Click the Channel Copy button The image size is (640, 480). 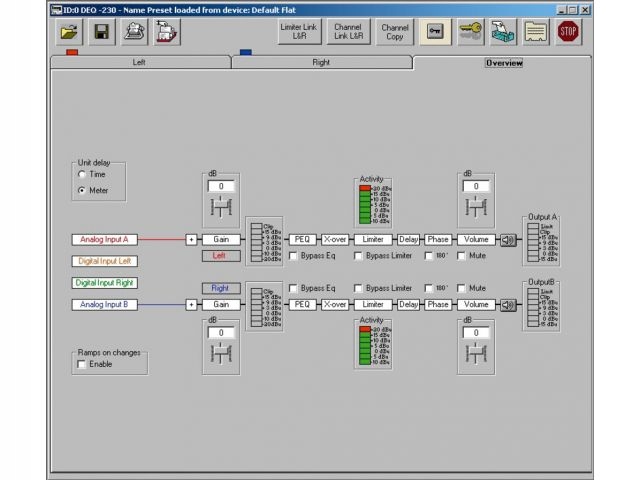tap(395, 31)
